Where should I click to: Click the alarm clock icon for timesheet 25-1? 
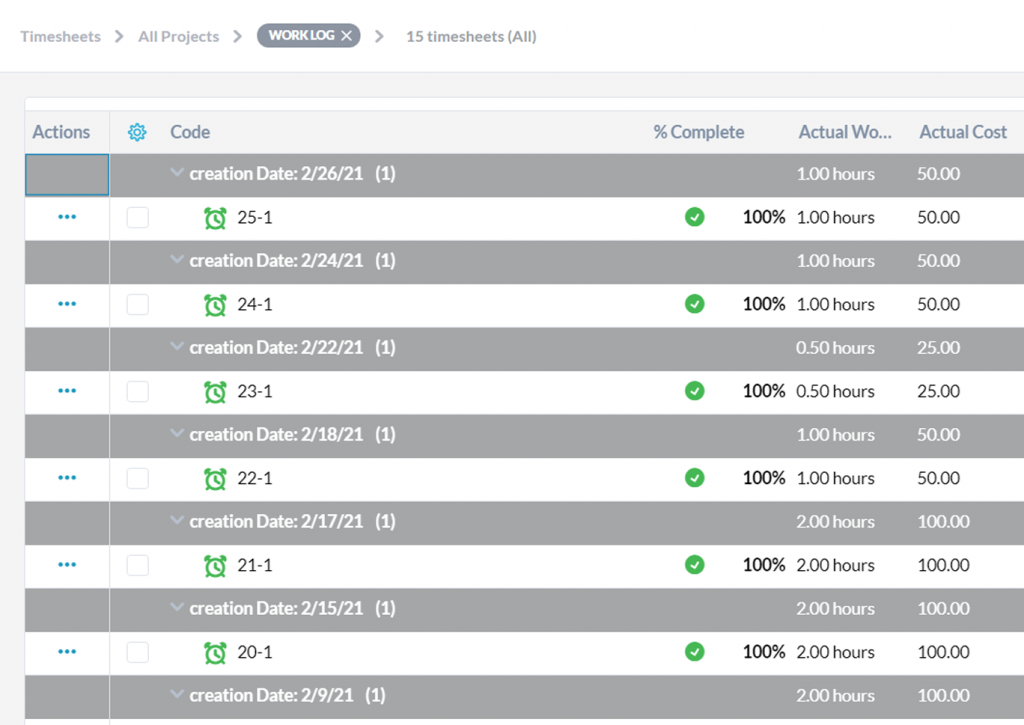click(x=215, y=218)
